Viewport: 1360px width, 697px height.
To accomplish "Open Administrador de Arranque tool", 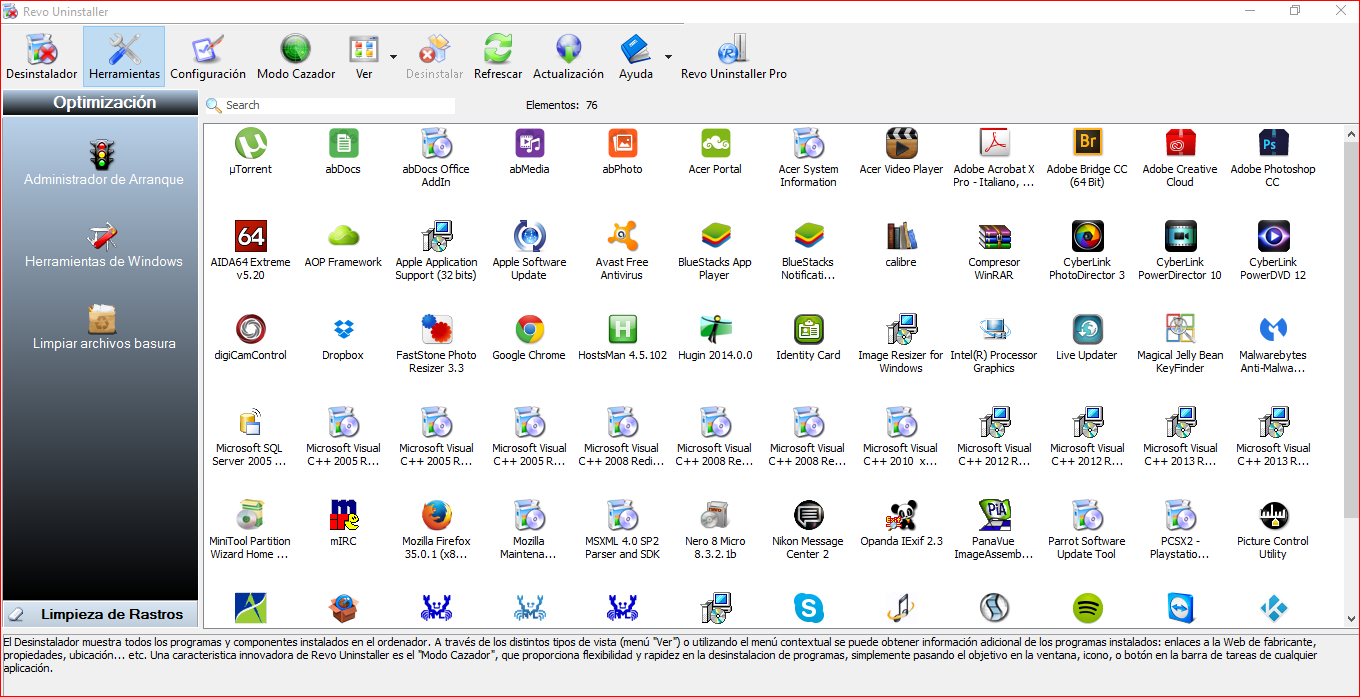I will (104, 163).
